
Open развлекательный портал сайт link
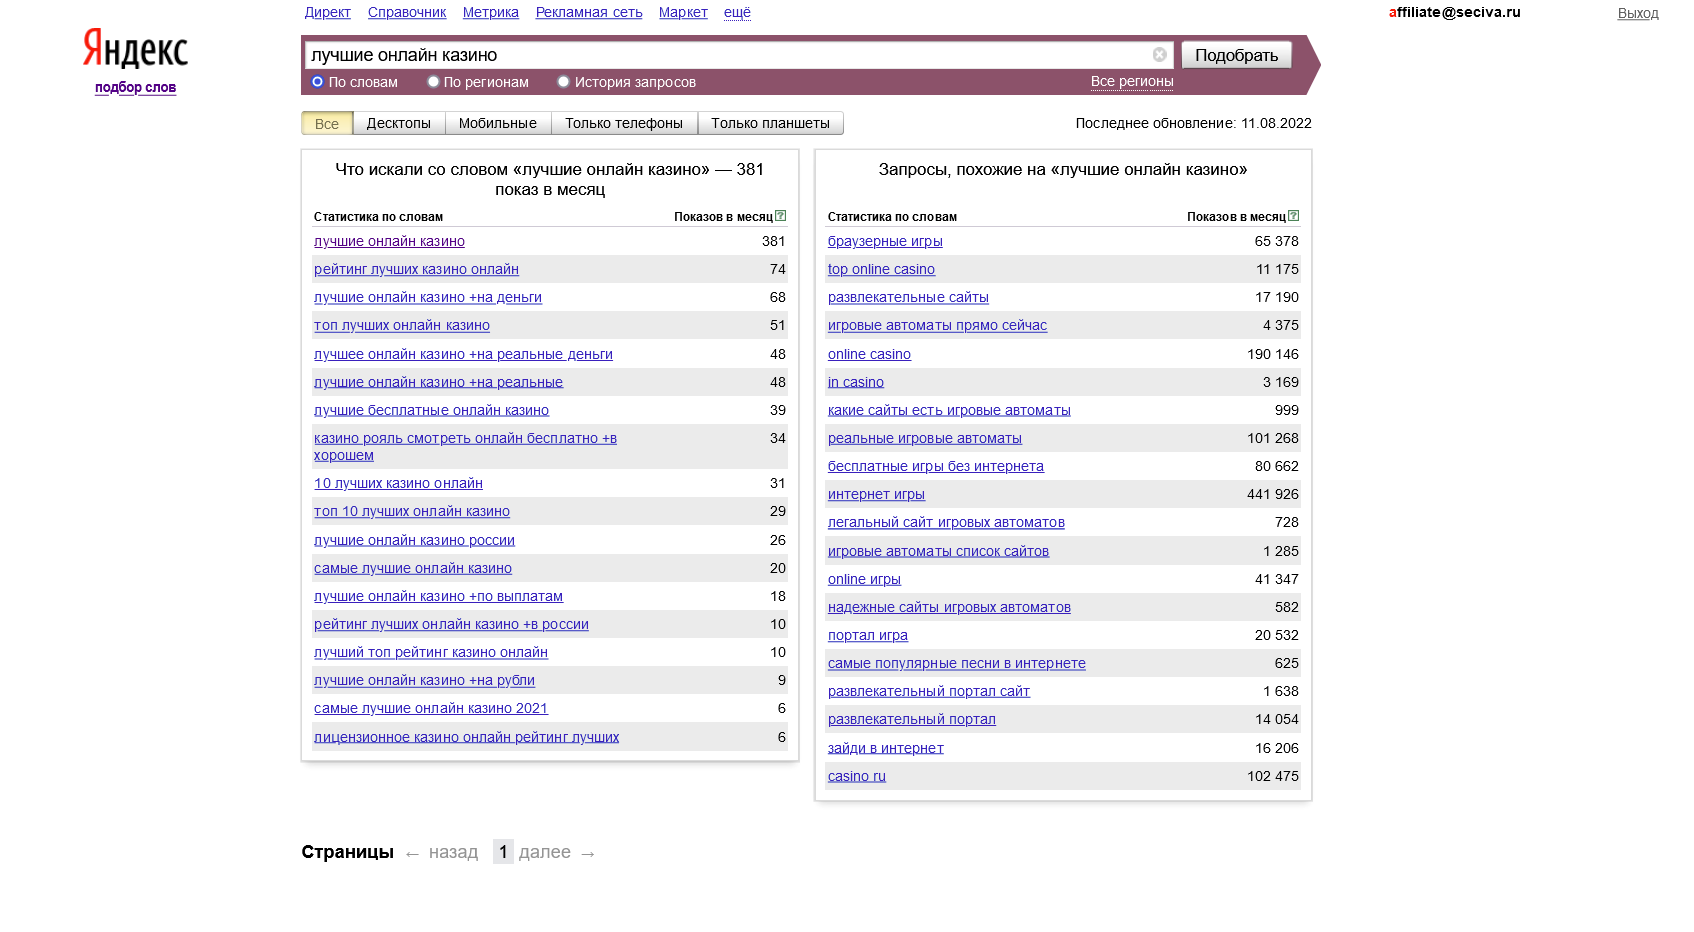pyautogui.click(x=929, y=691)
